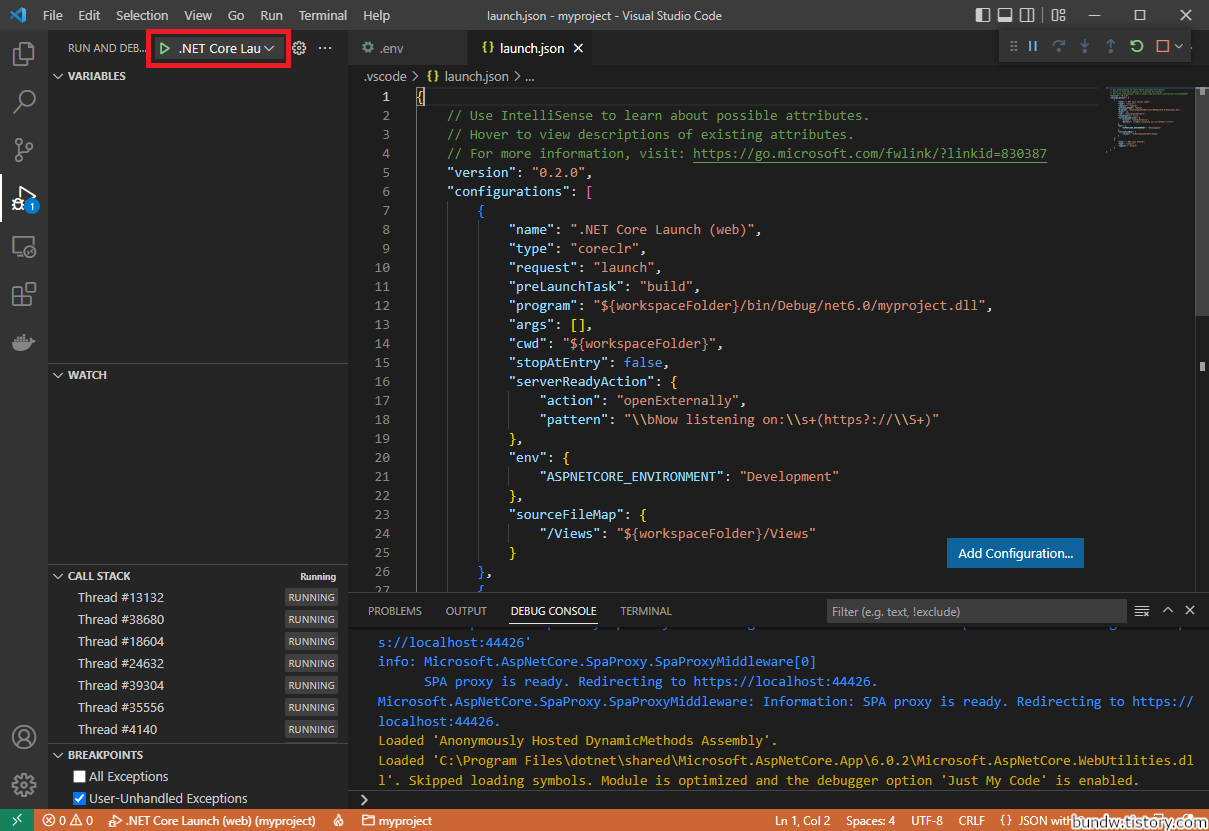Toggle the bottom panel layout icon

[1006, 15]
